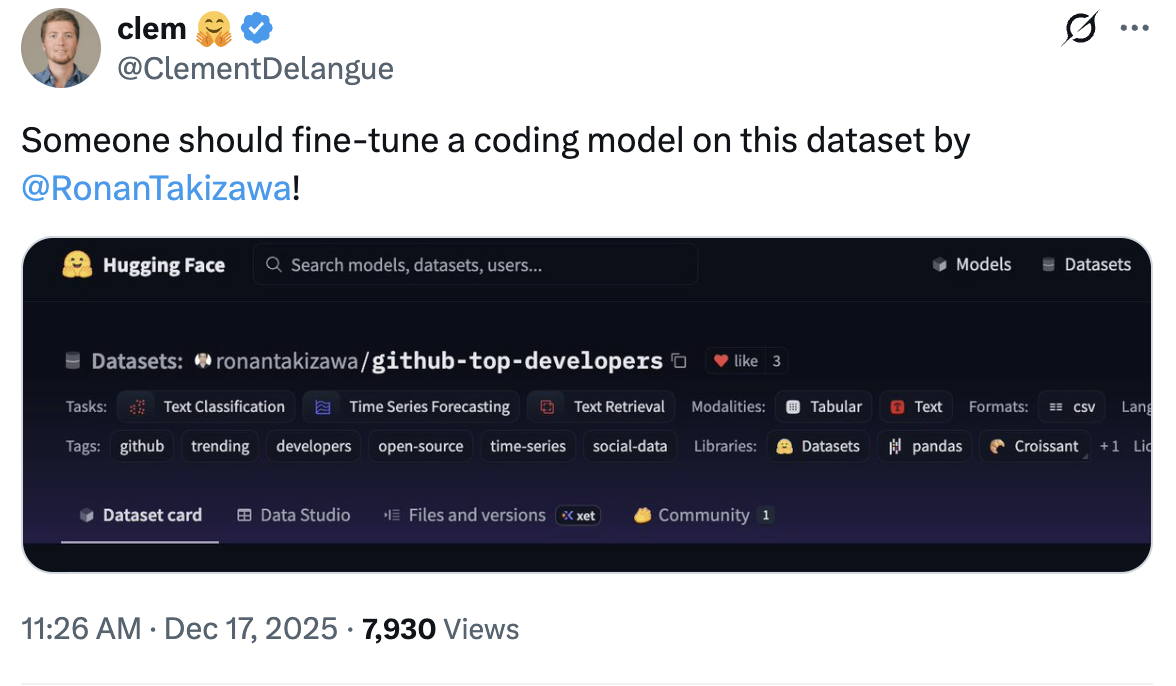Select the Time Series Forecasting task tag
This screenshot has width=1176, height=686.
click(x=412, y=407)
